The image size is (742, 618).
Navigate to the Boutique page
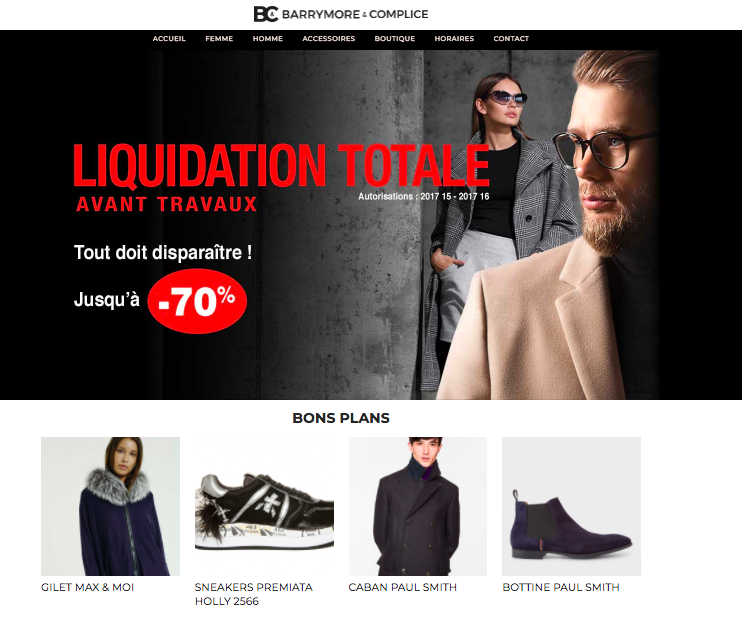(395, 39)
